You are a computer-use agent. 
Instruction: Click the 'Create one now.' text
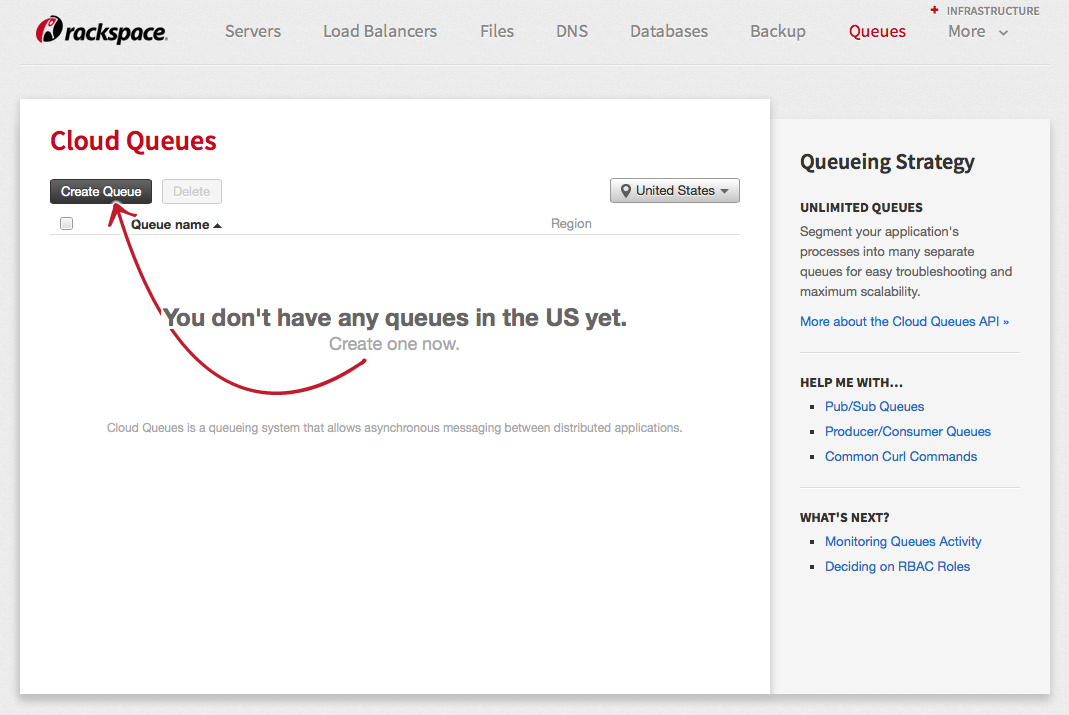394,344
